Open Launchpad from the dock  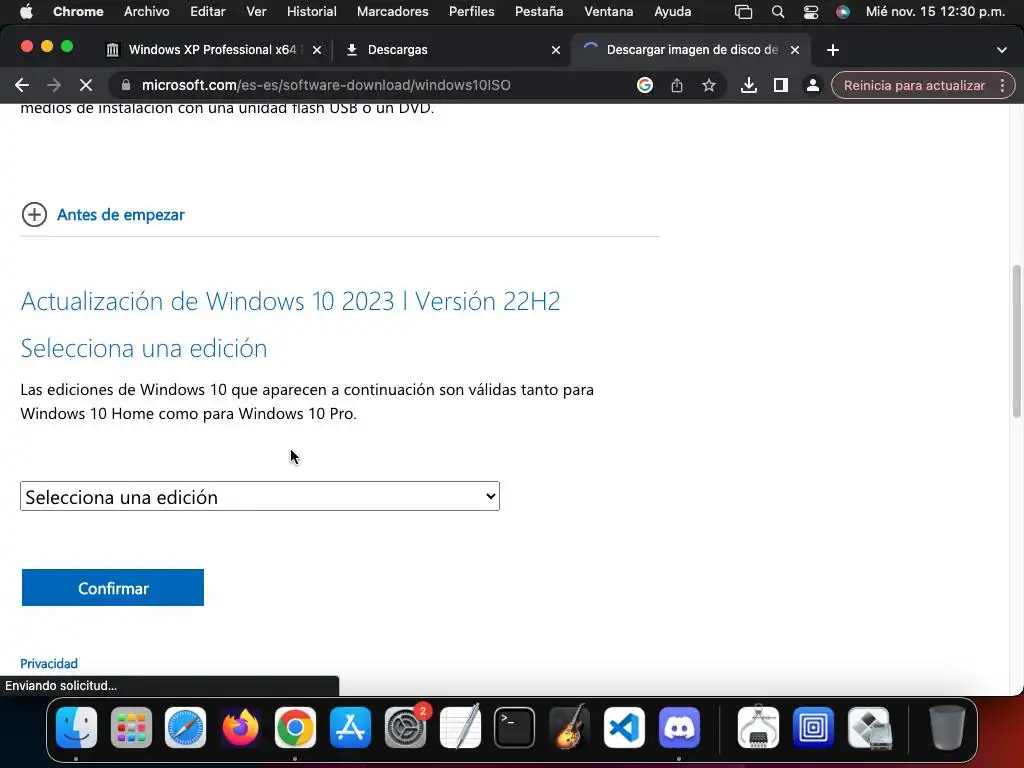(x=131, y=727)
